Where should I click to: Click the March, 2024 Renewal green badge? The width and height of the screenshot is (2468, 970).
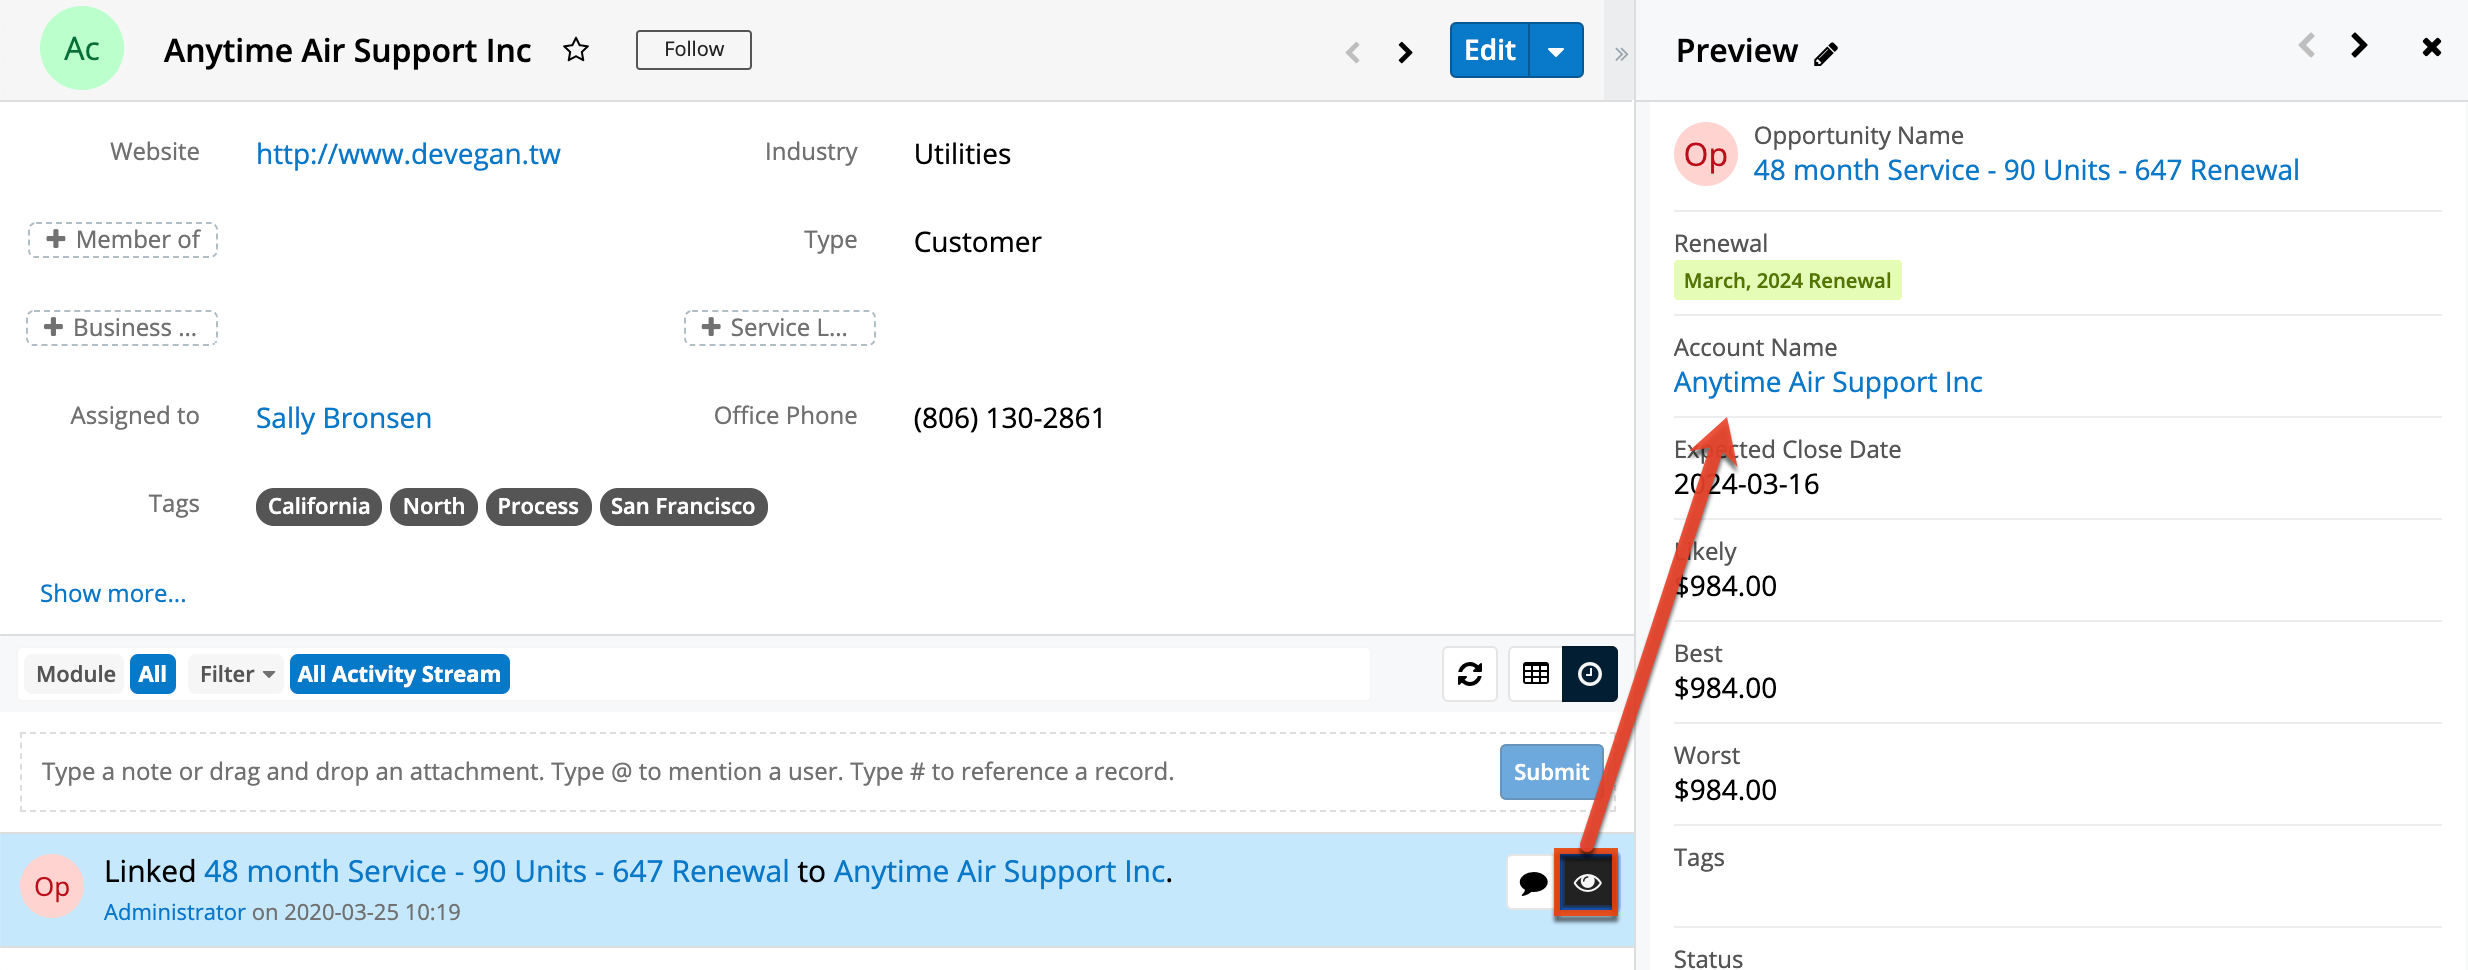[1786, 281]
